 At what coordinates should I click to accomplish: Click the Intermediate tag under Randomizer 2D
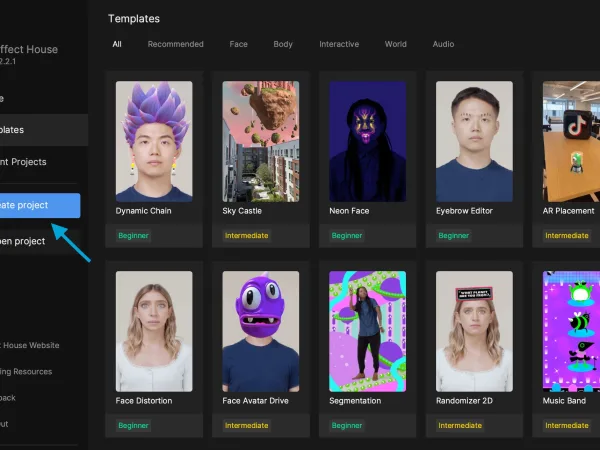pos(460,426)
